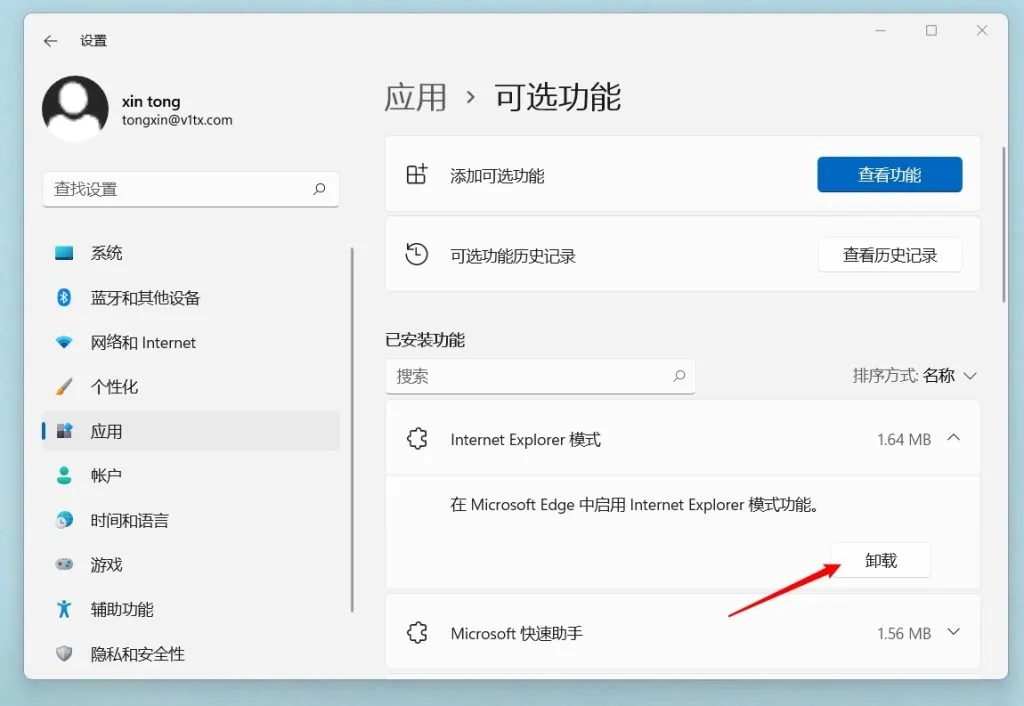Open 时间和语言 settings
1024x706 pixels.
pyautogui.click(x=129, y=521)
